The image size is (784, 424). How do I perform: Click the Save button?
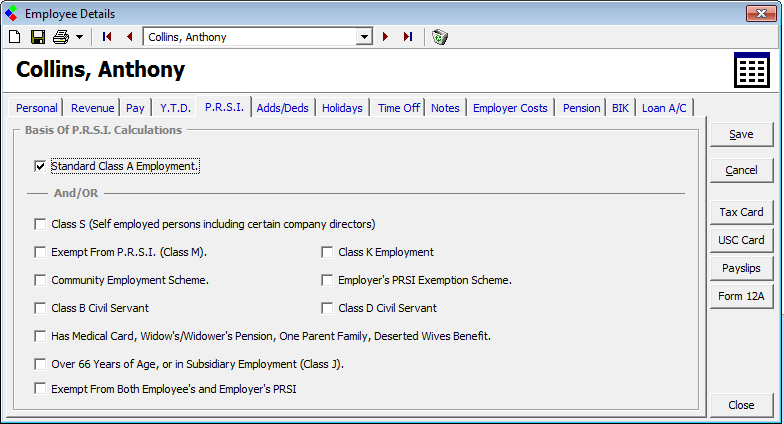coord(742,134)
